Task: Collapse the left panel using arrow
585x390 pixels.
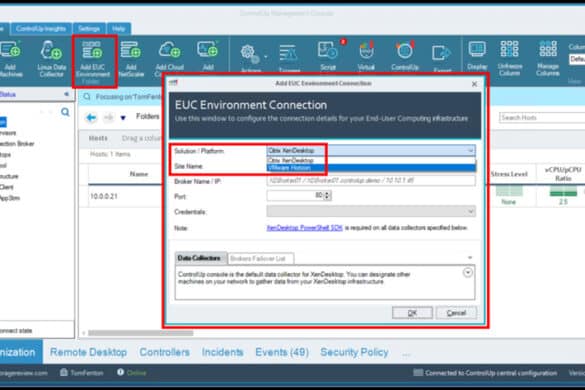Action: pyautogui.click(x=66, y=94)
